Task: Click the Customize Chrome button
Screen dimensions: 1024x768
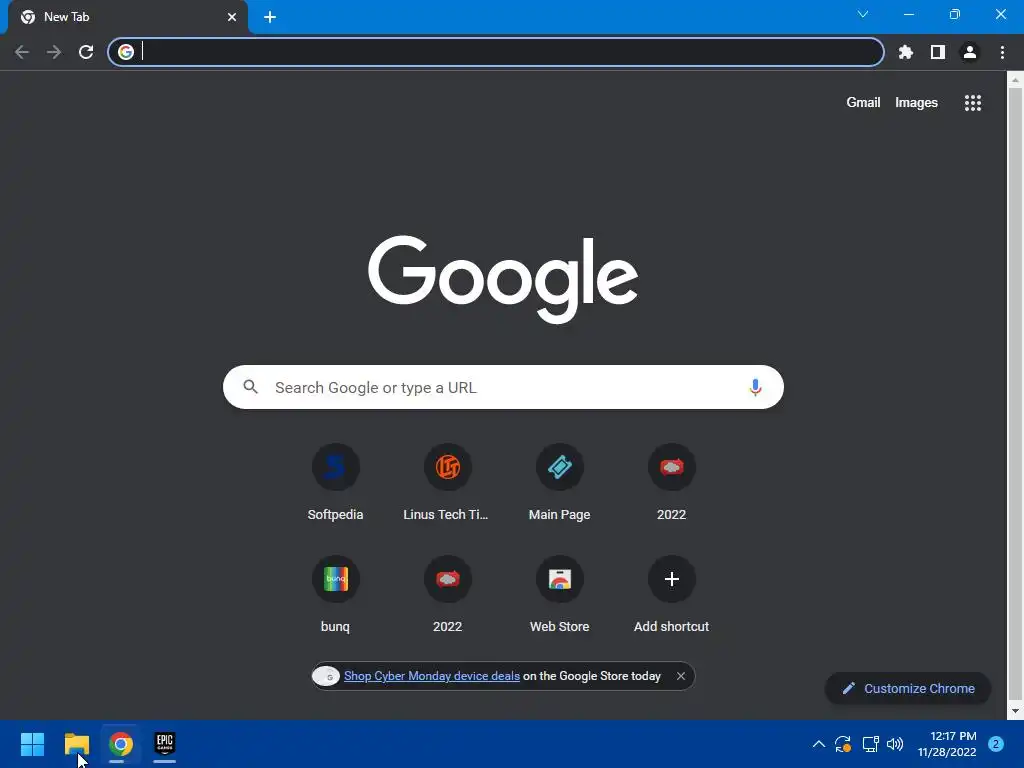Action: 908,688
